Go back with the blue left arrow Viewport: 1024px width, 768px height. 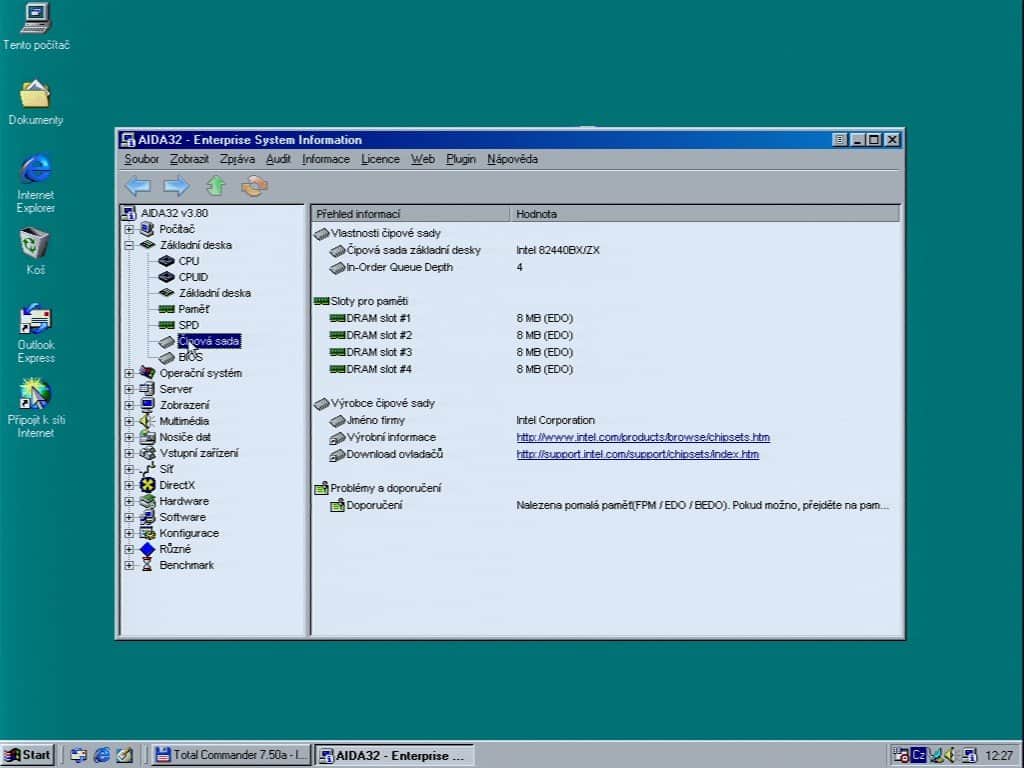(x=138, y=186)
